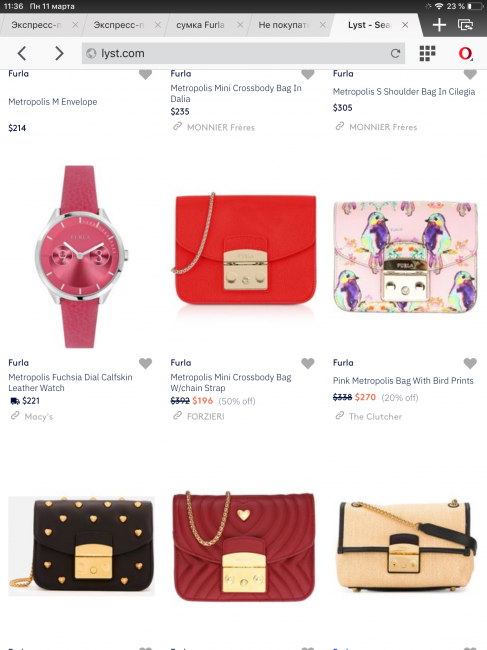Open the FORZIERI retailer link
487x650 pixels.
[x=206, y=416]
